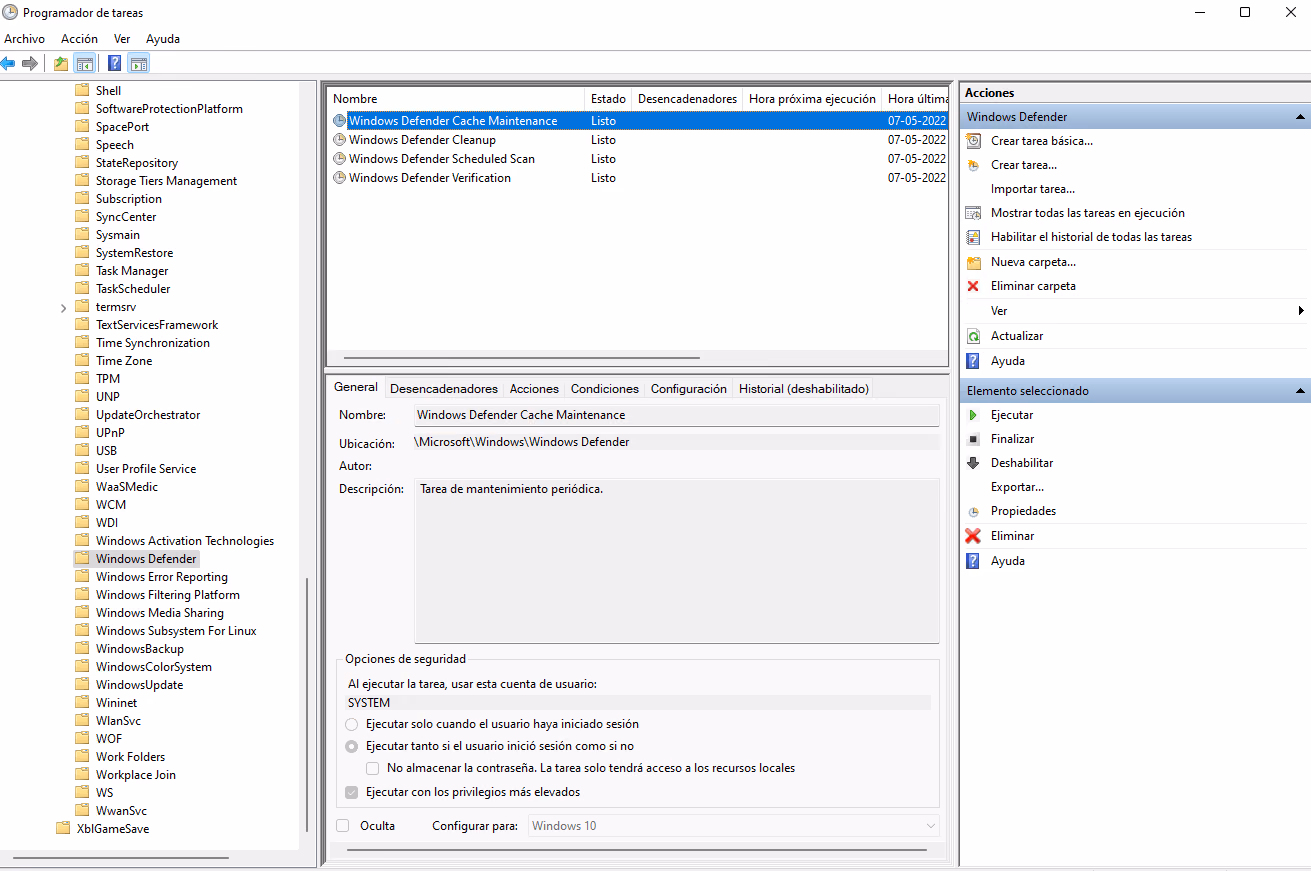Click the green Actualizar refresh icon
This screenshot has height=871, width=1311.
[973, 336]
